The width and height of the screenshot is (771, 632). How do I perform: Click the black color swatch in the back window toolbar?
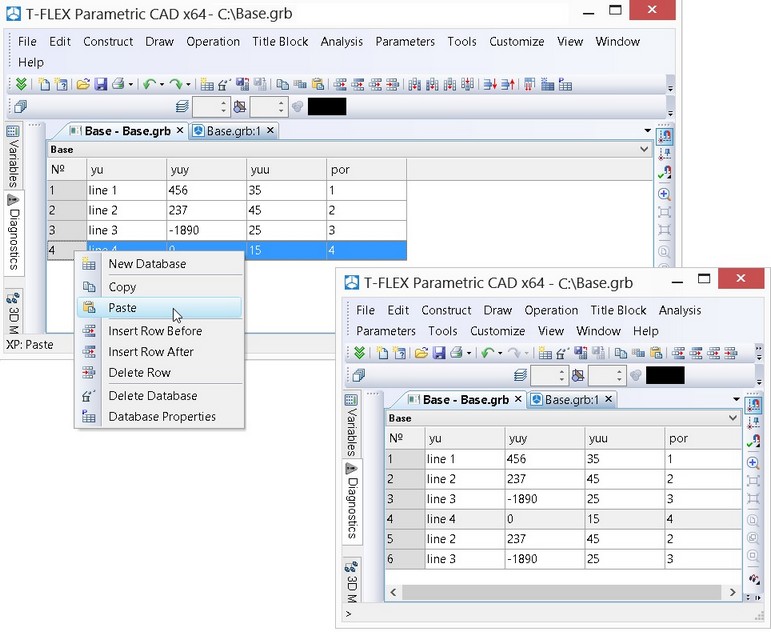327,107
